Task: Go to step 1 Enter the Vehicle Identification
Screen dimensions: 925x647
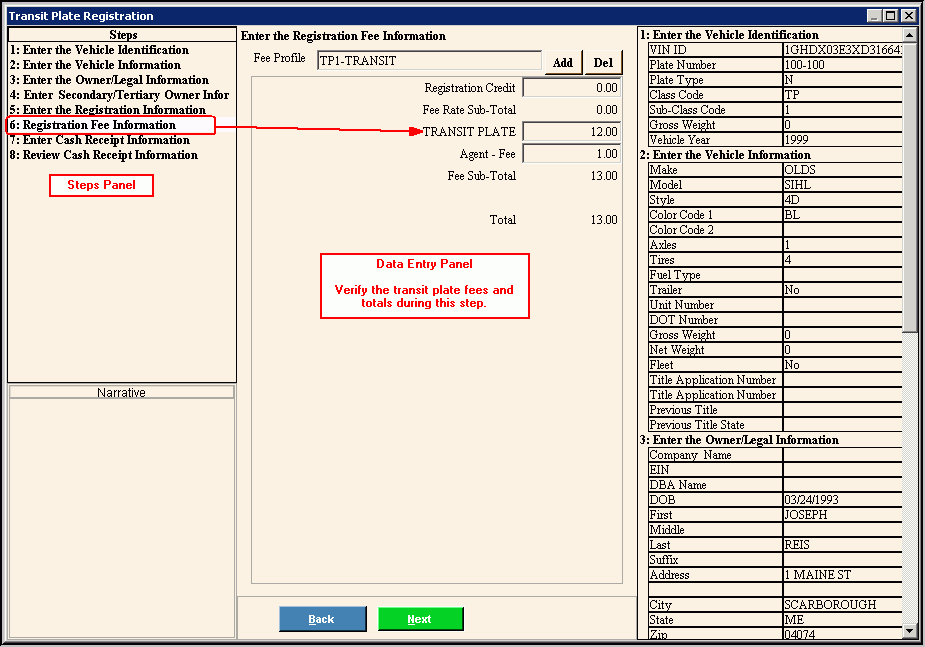Action: tap(99, 50)
